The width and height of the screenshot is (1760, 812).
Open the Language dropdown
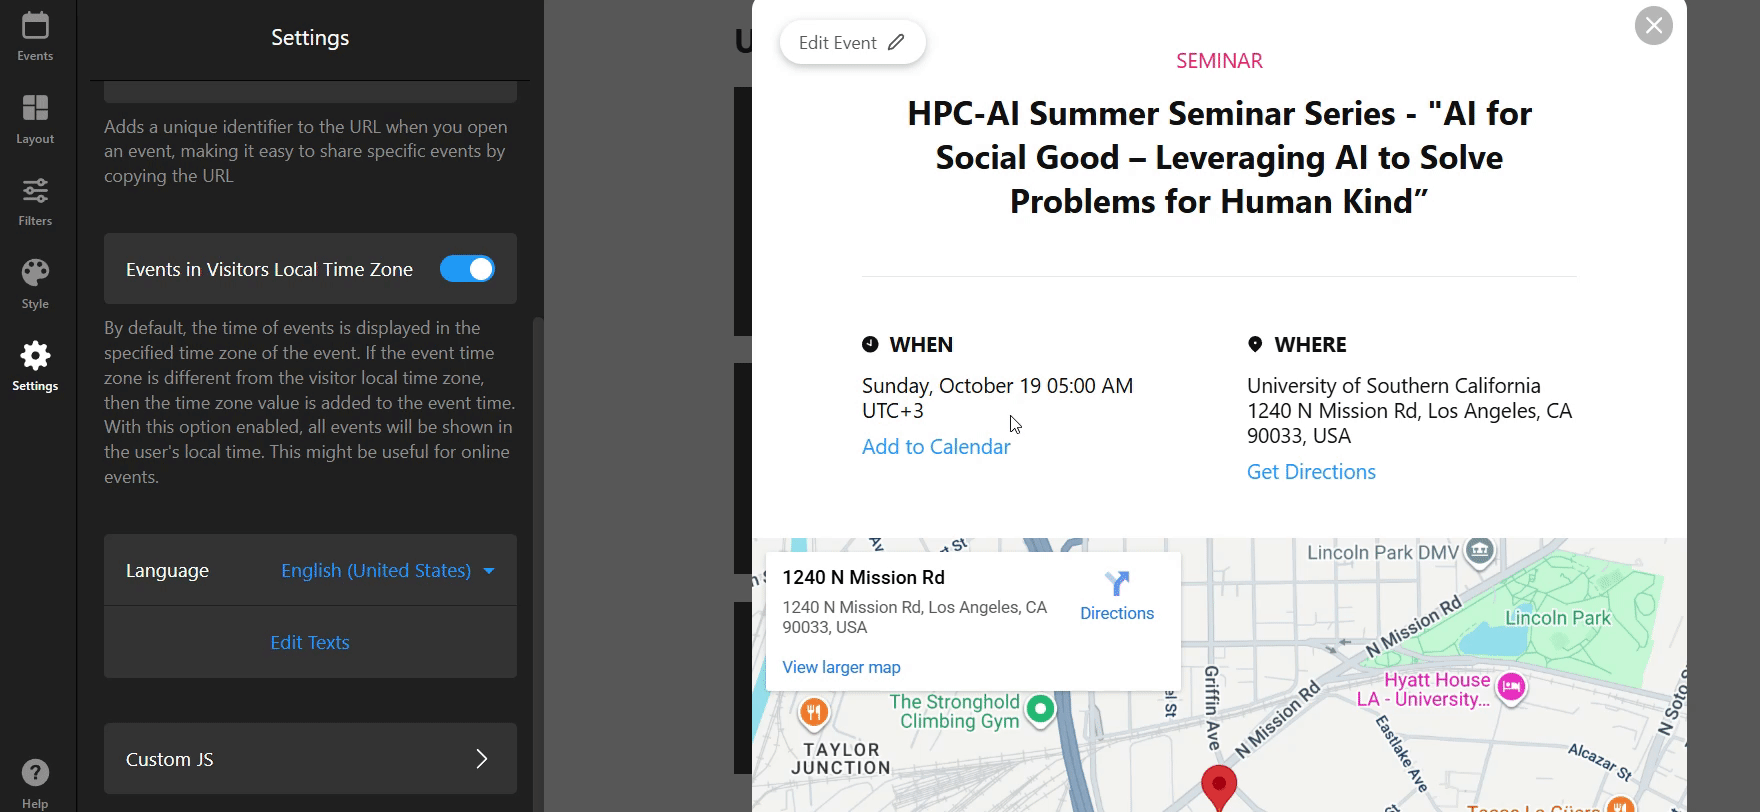[x=388, y=571]
